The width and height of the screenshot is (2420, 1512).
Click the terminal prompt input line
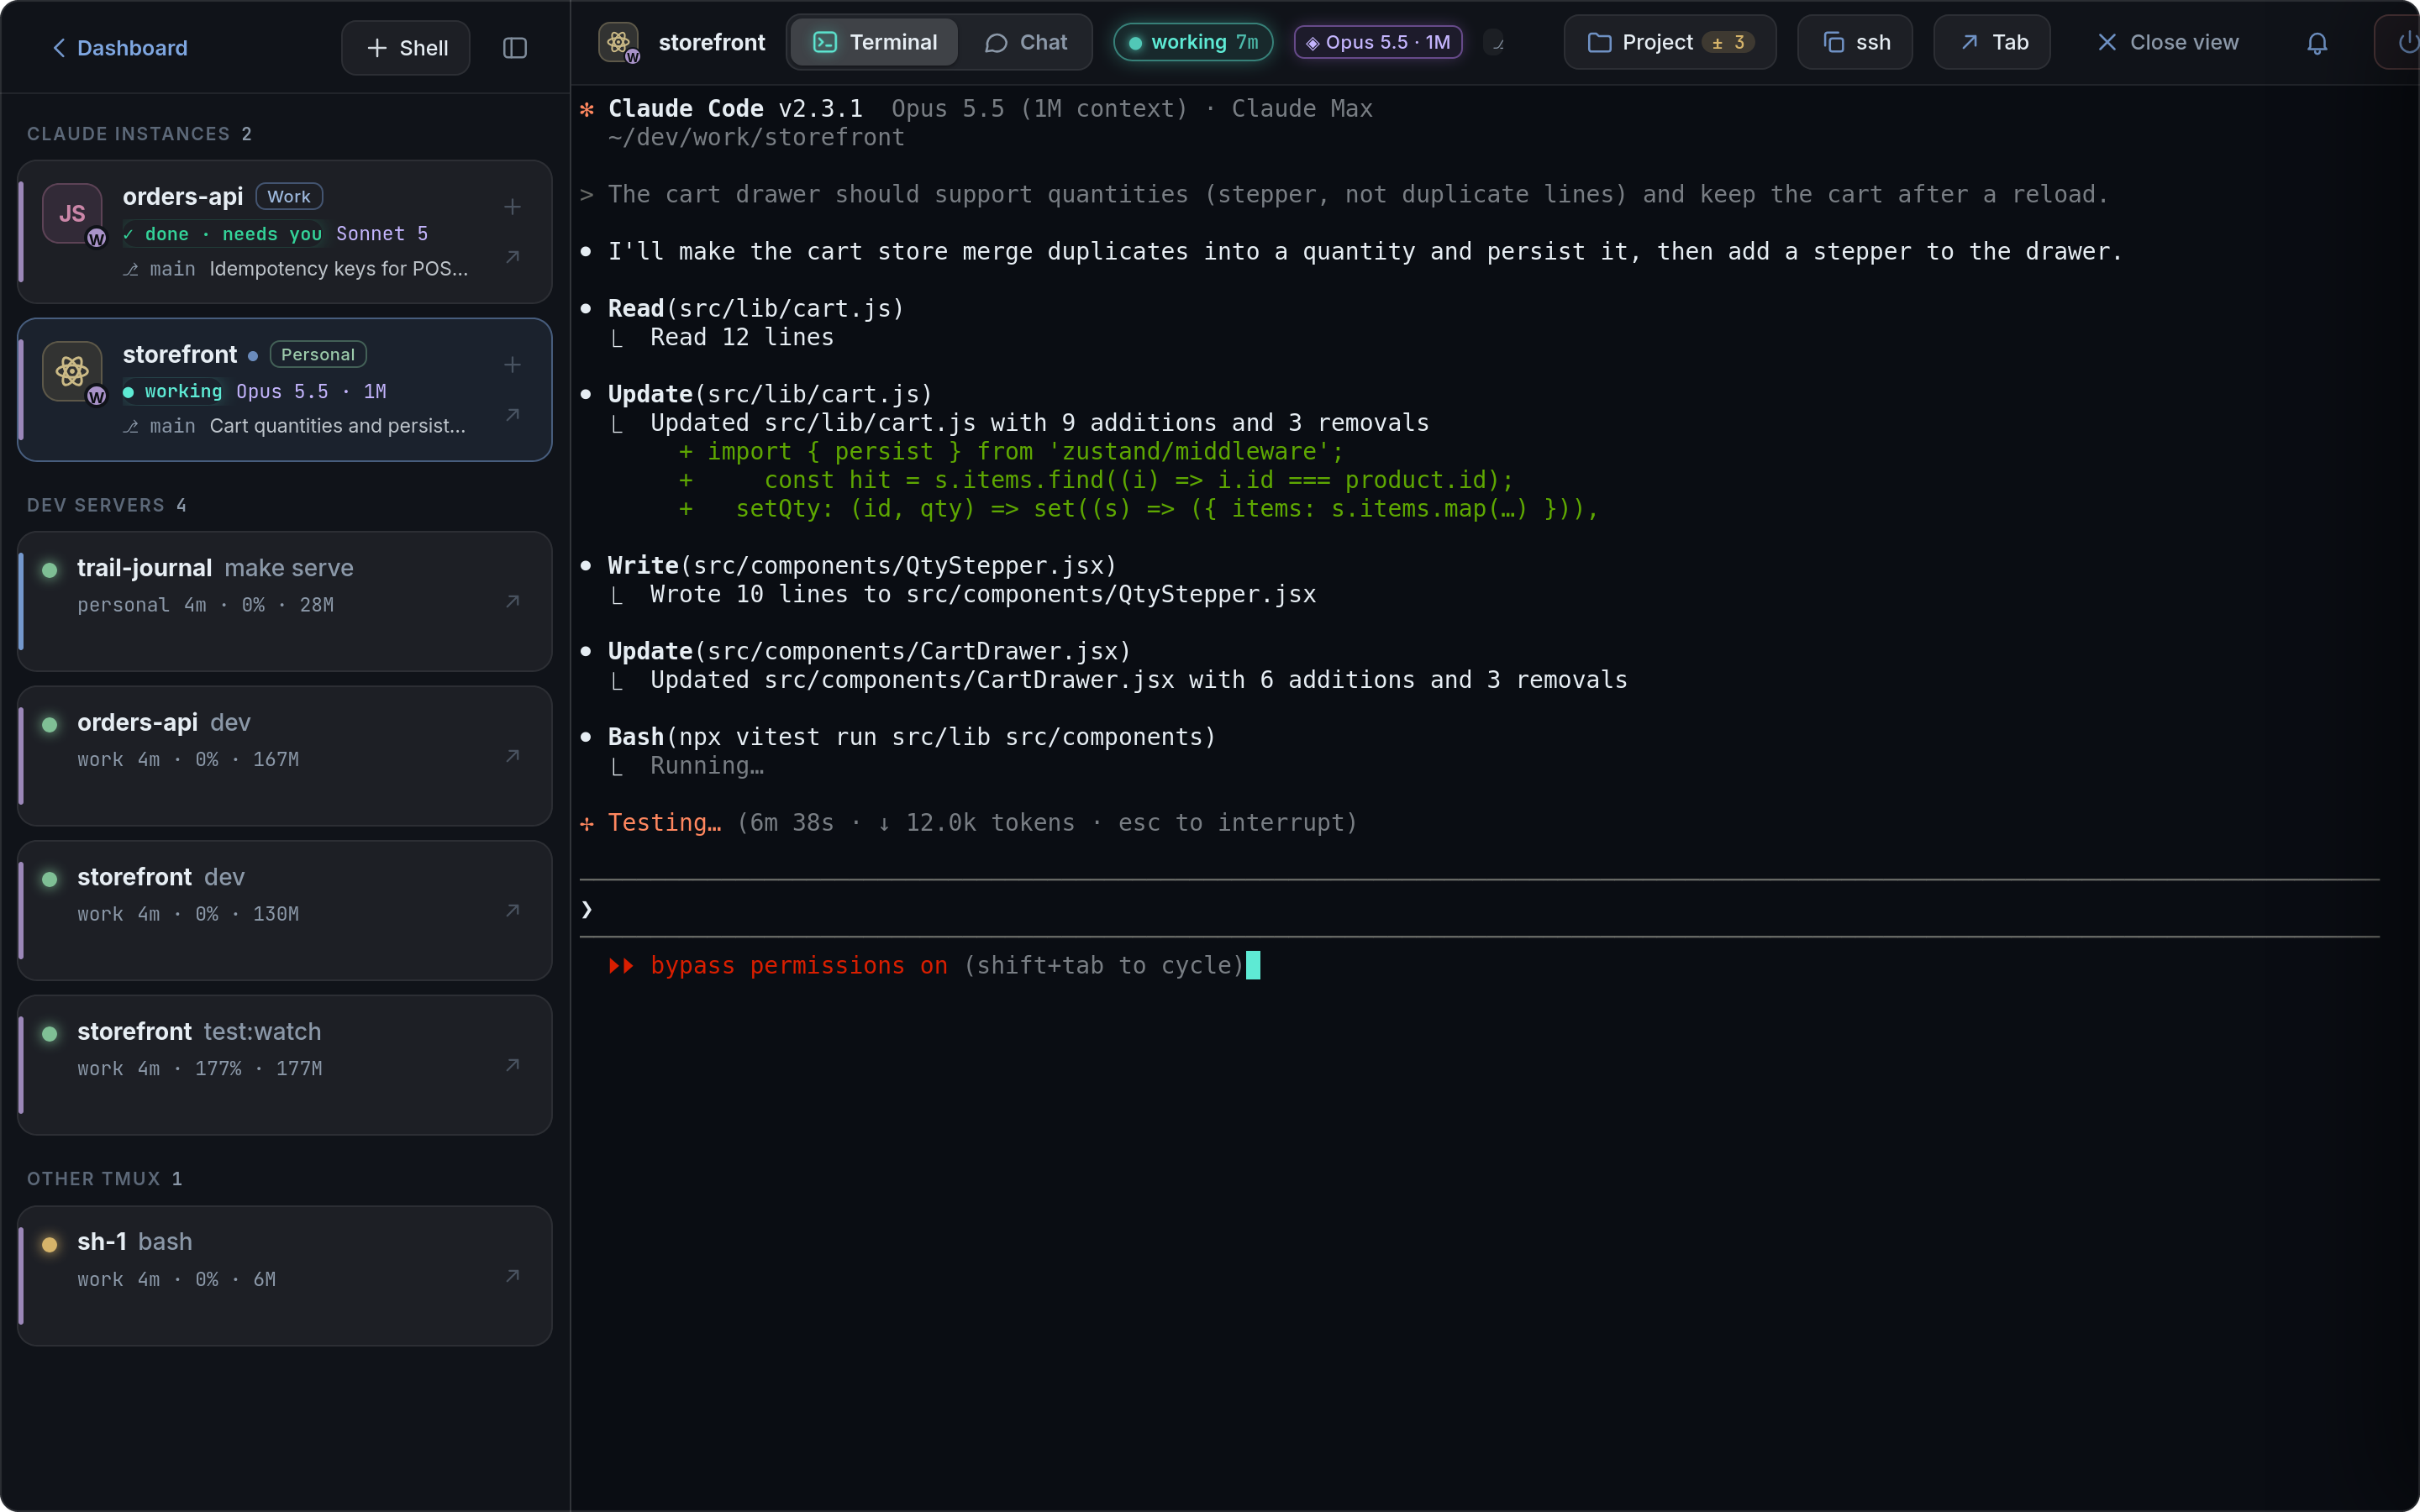pyautogui.click(x=1479, y=909)
